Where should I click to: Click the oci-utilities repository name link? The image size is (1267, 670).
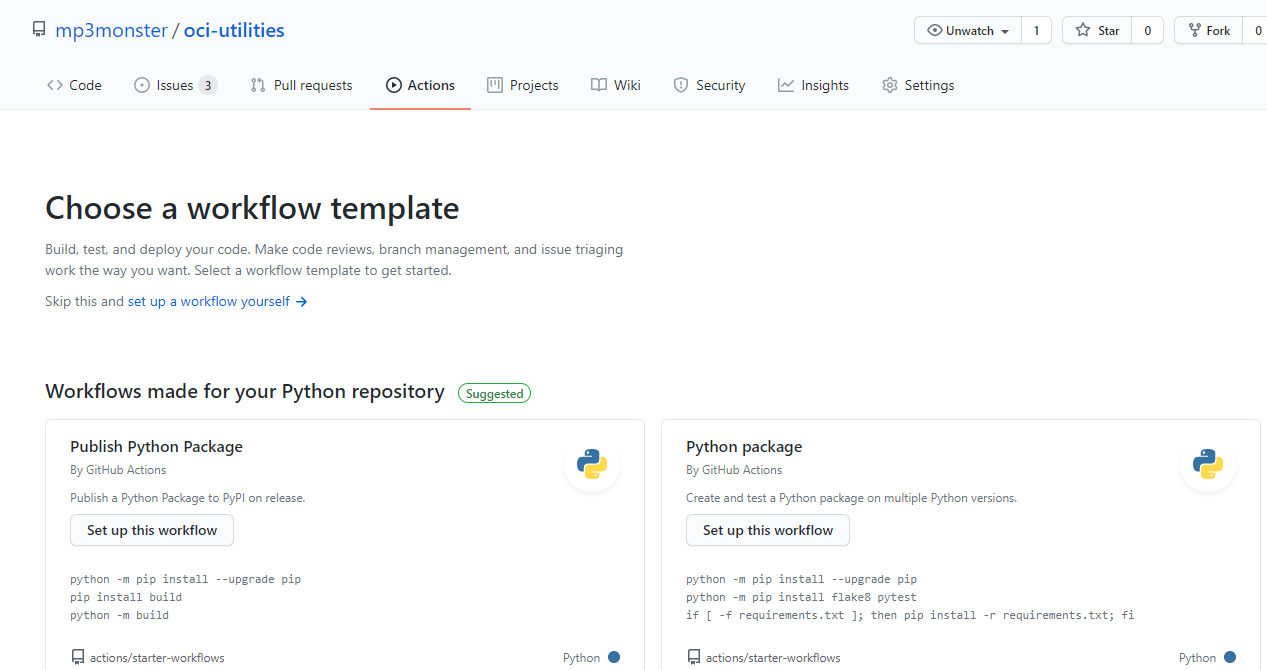[x=234, y=30]
